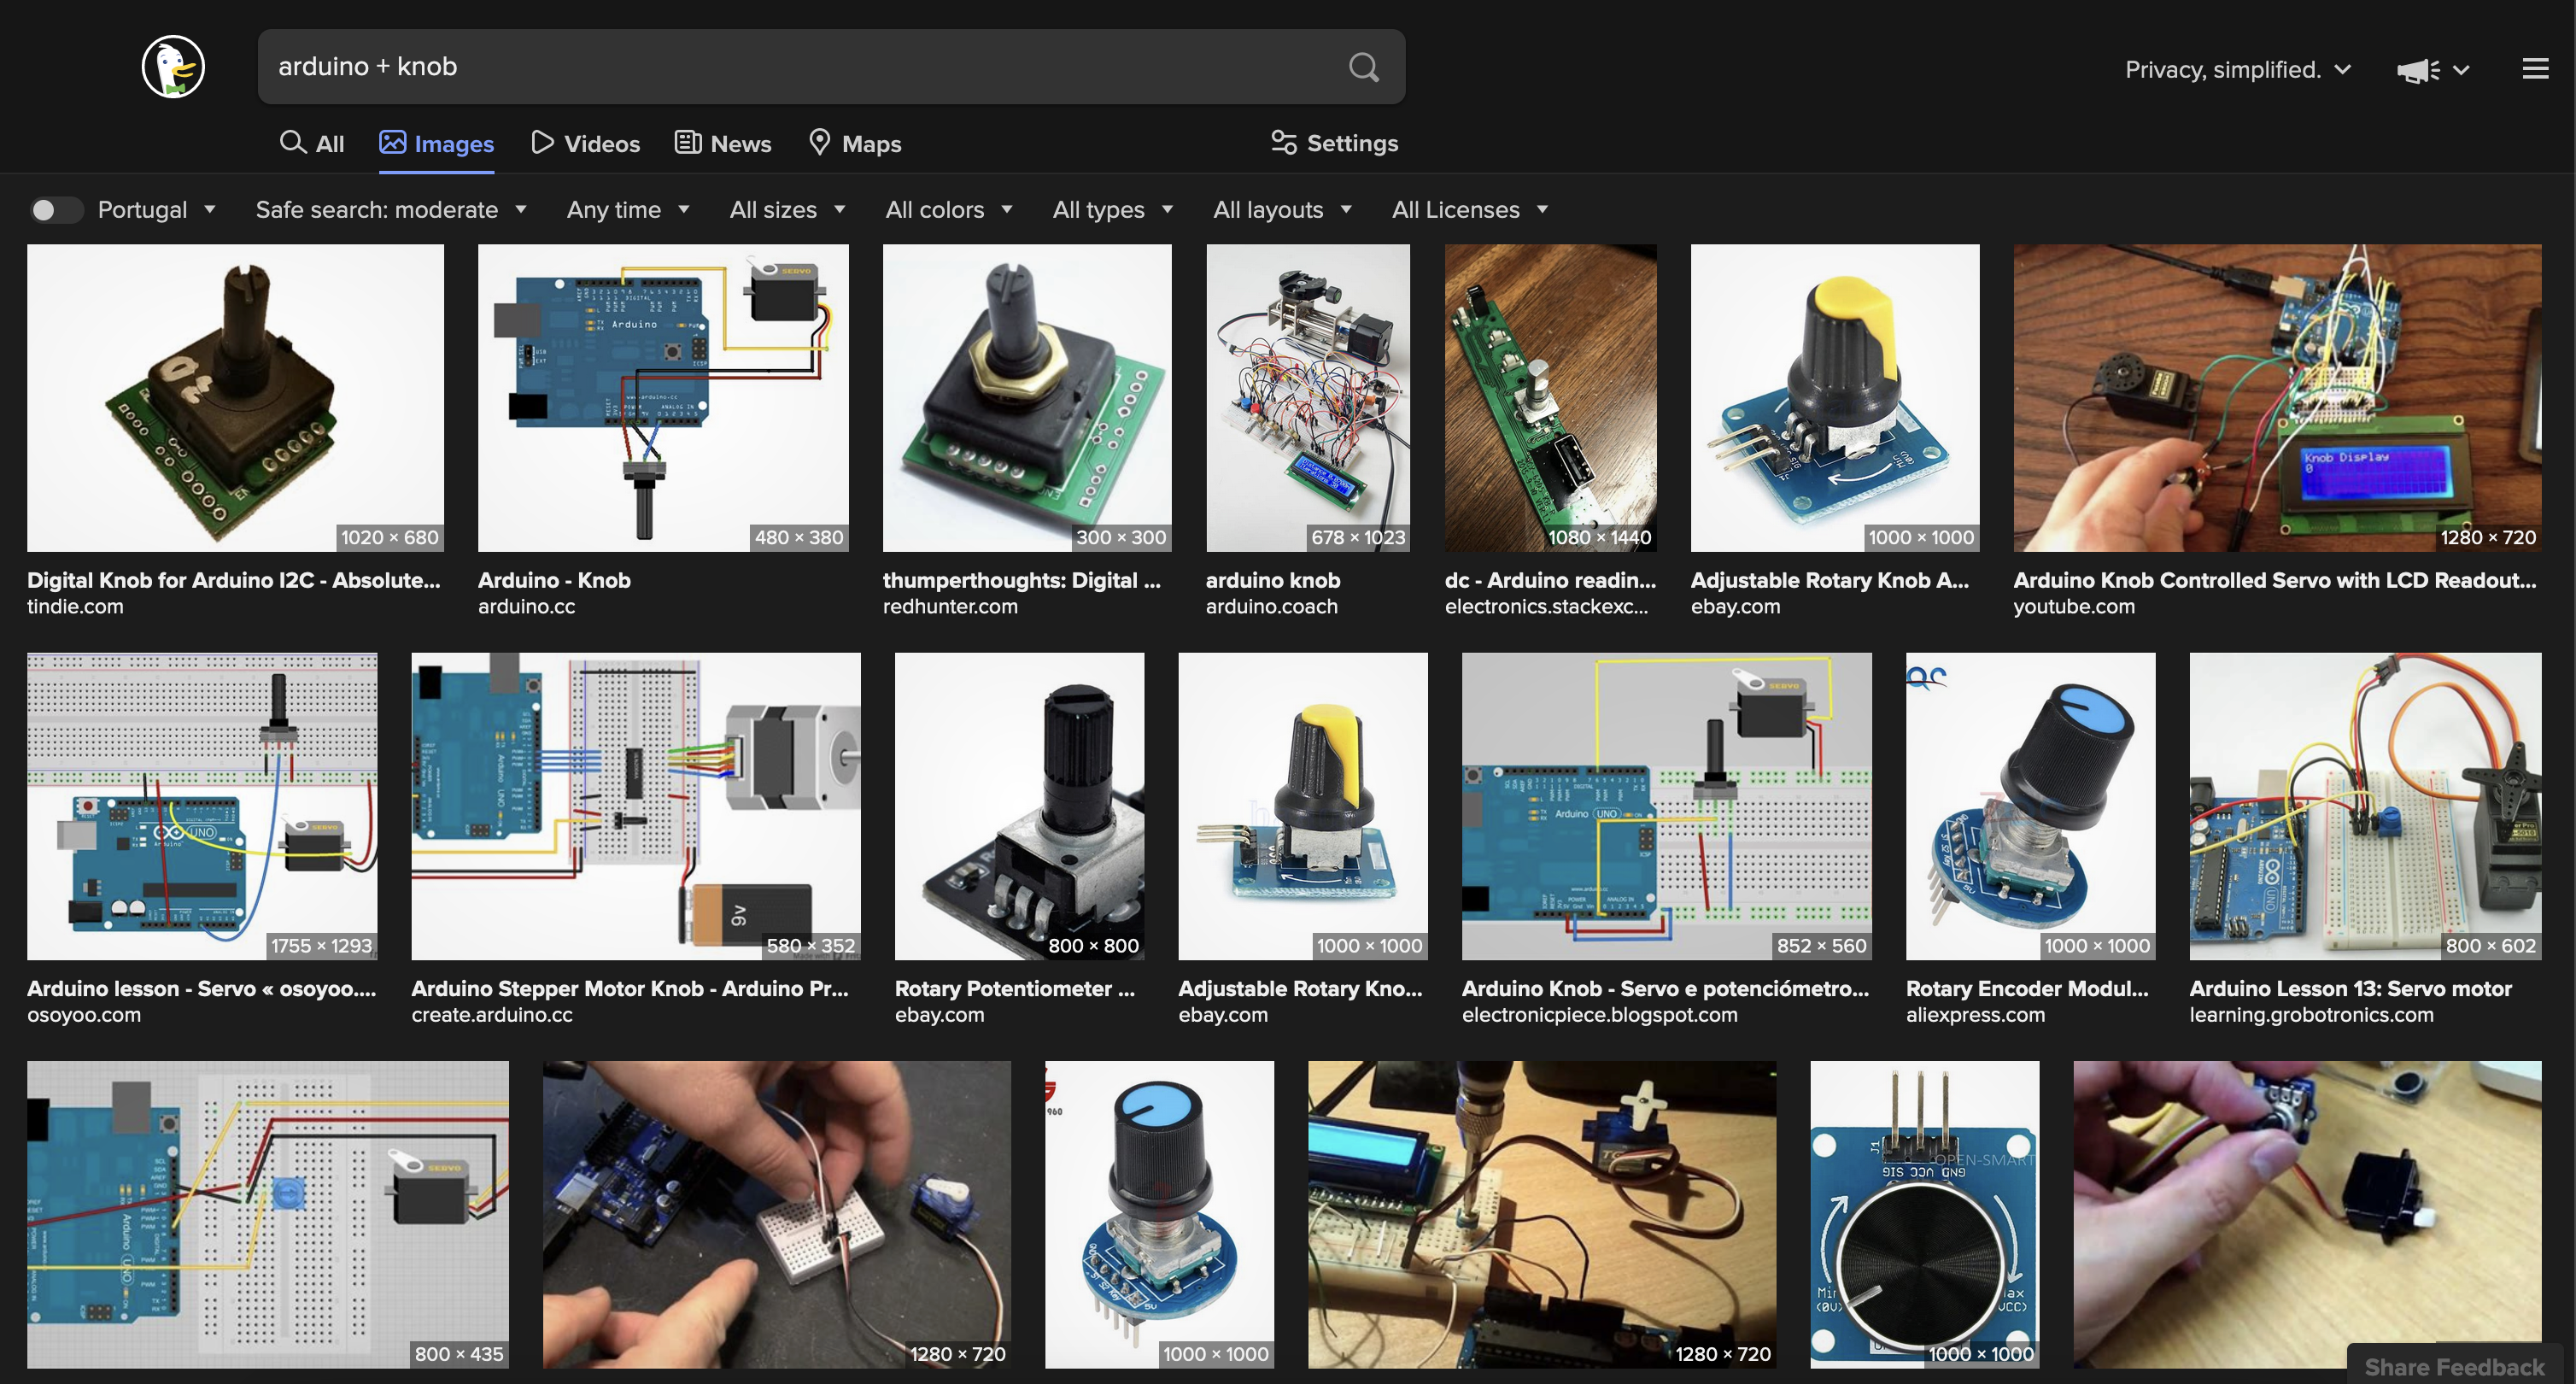The height and width of the screenshot is (1384, 2576).
Task: Open the All sizes filter
Action: (788, 210)
